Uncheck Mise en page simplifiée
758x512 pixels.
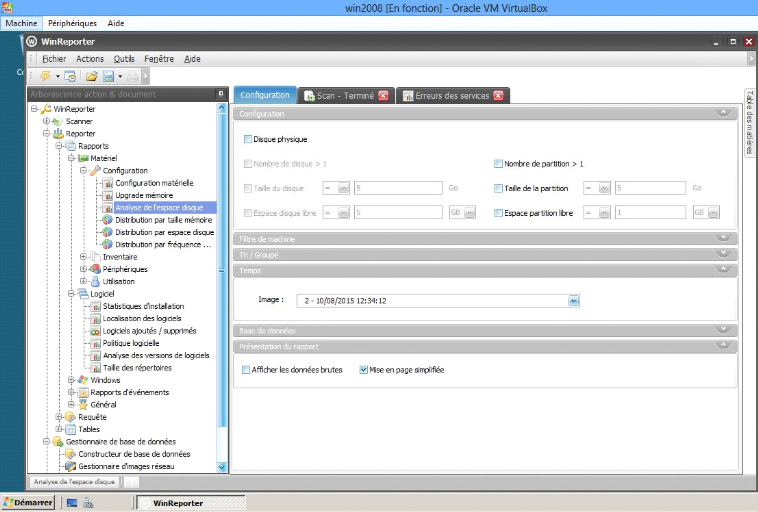(x=364, y=370)
